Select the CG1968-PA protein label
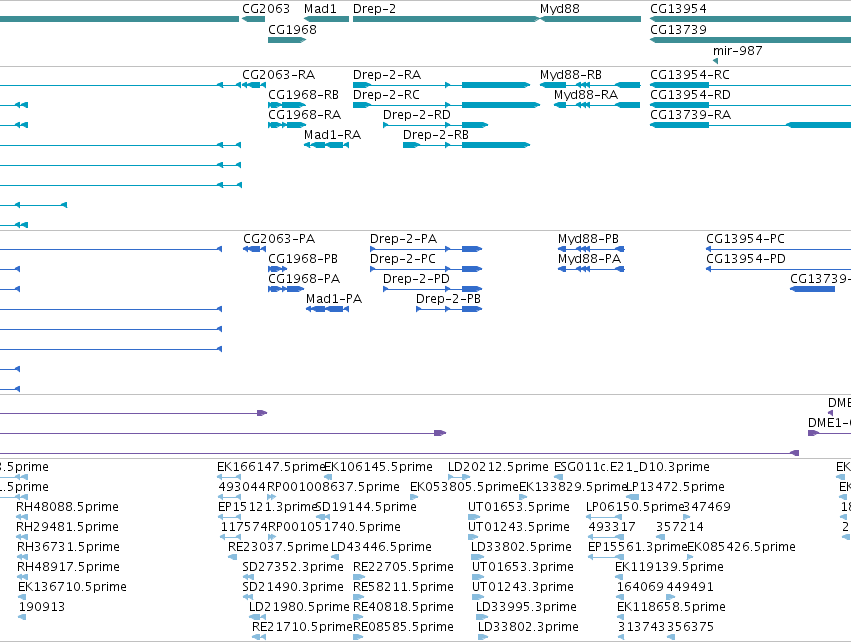The width and height of the screenshot is (851, 642). point(304,279)
